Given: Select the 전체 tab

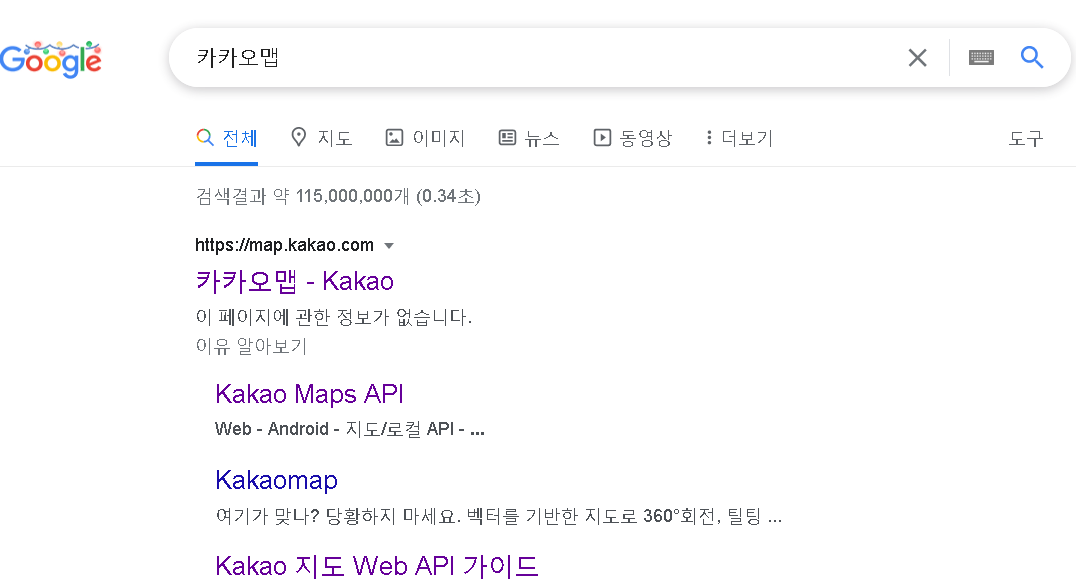Looking at the screenshot, I should (x=226, y=139).
